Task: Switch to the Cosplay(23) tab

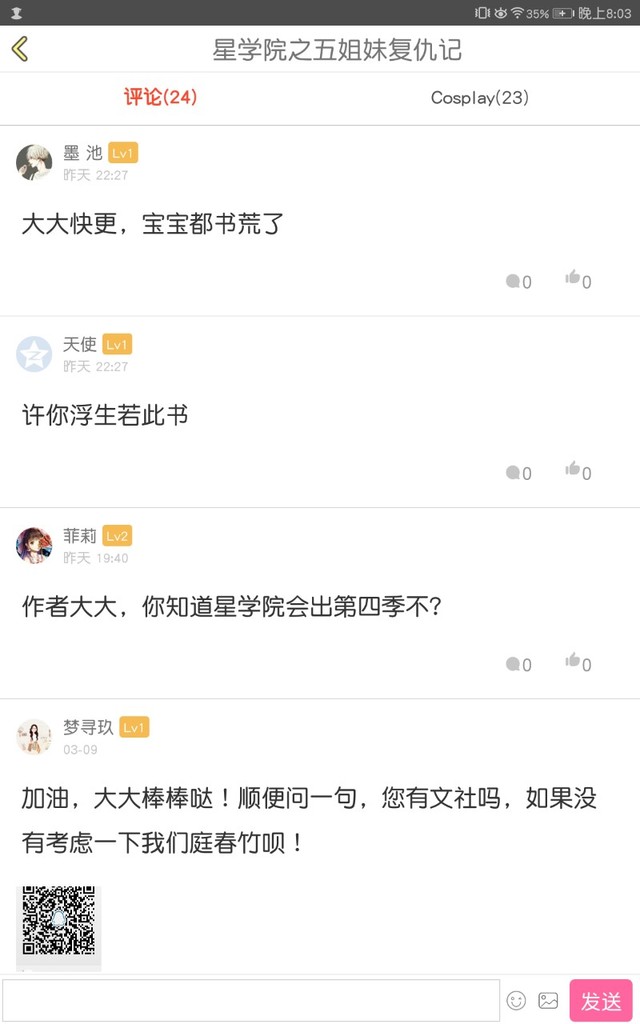Action: (x=479, y=97)
